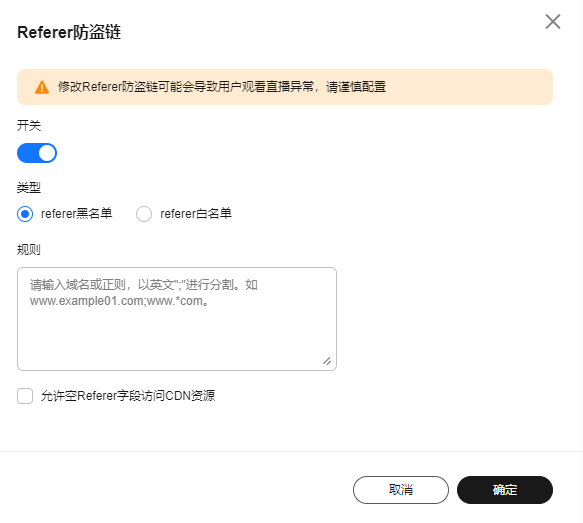Choose whitelist via the referer白名单 text label

196,214
